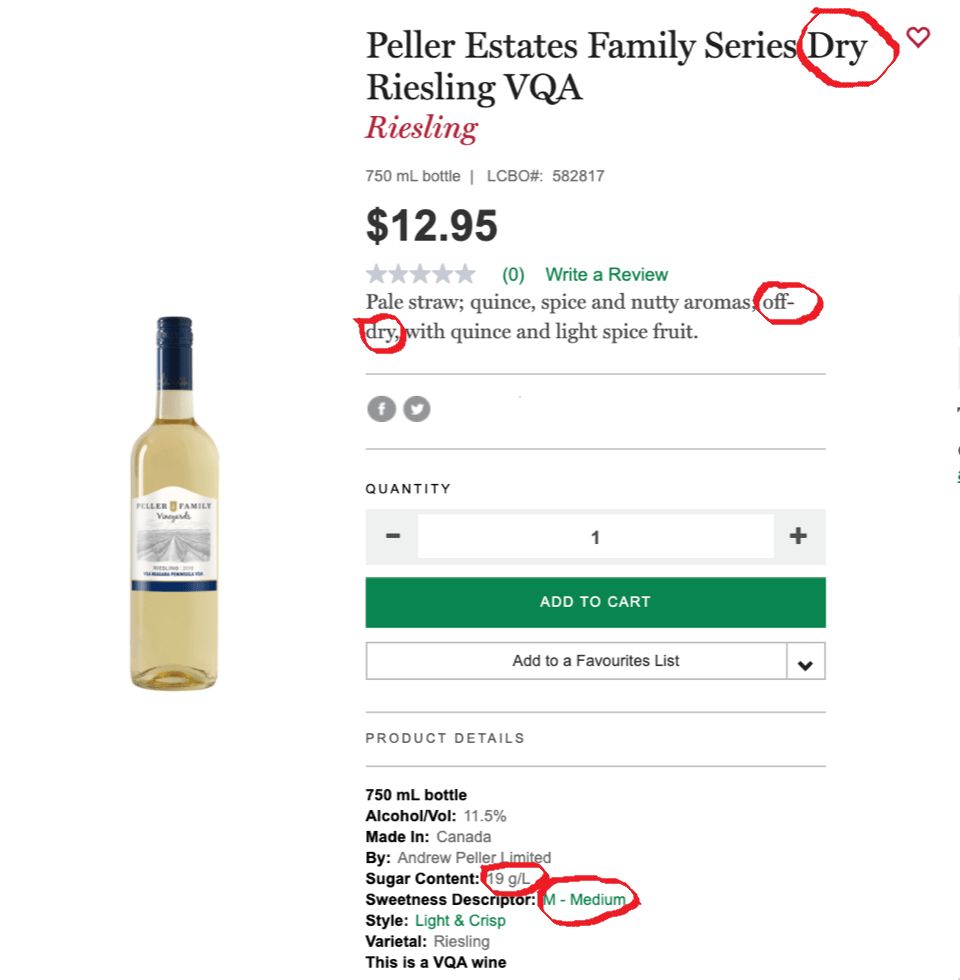
Task: Click the Add to Cart button
Action: coord(595,602)
